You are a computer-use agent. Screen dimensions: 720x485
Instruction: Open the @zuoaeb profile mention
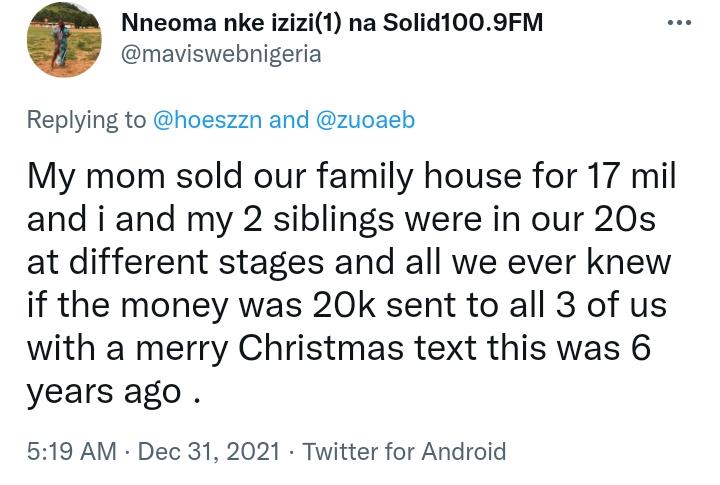[x=366, y=120]
